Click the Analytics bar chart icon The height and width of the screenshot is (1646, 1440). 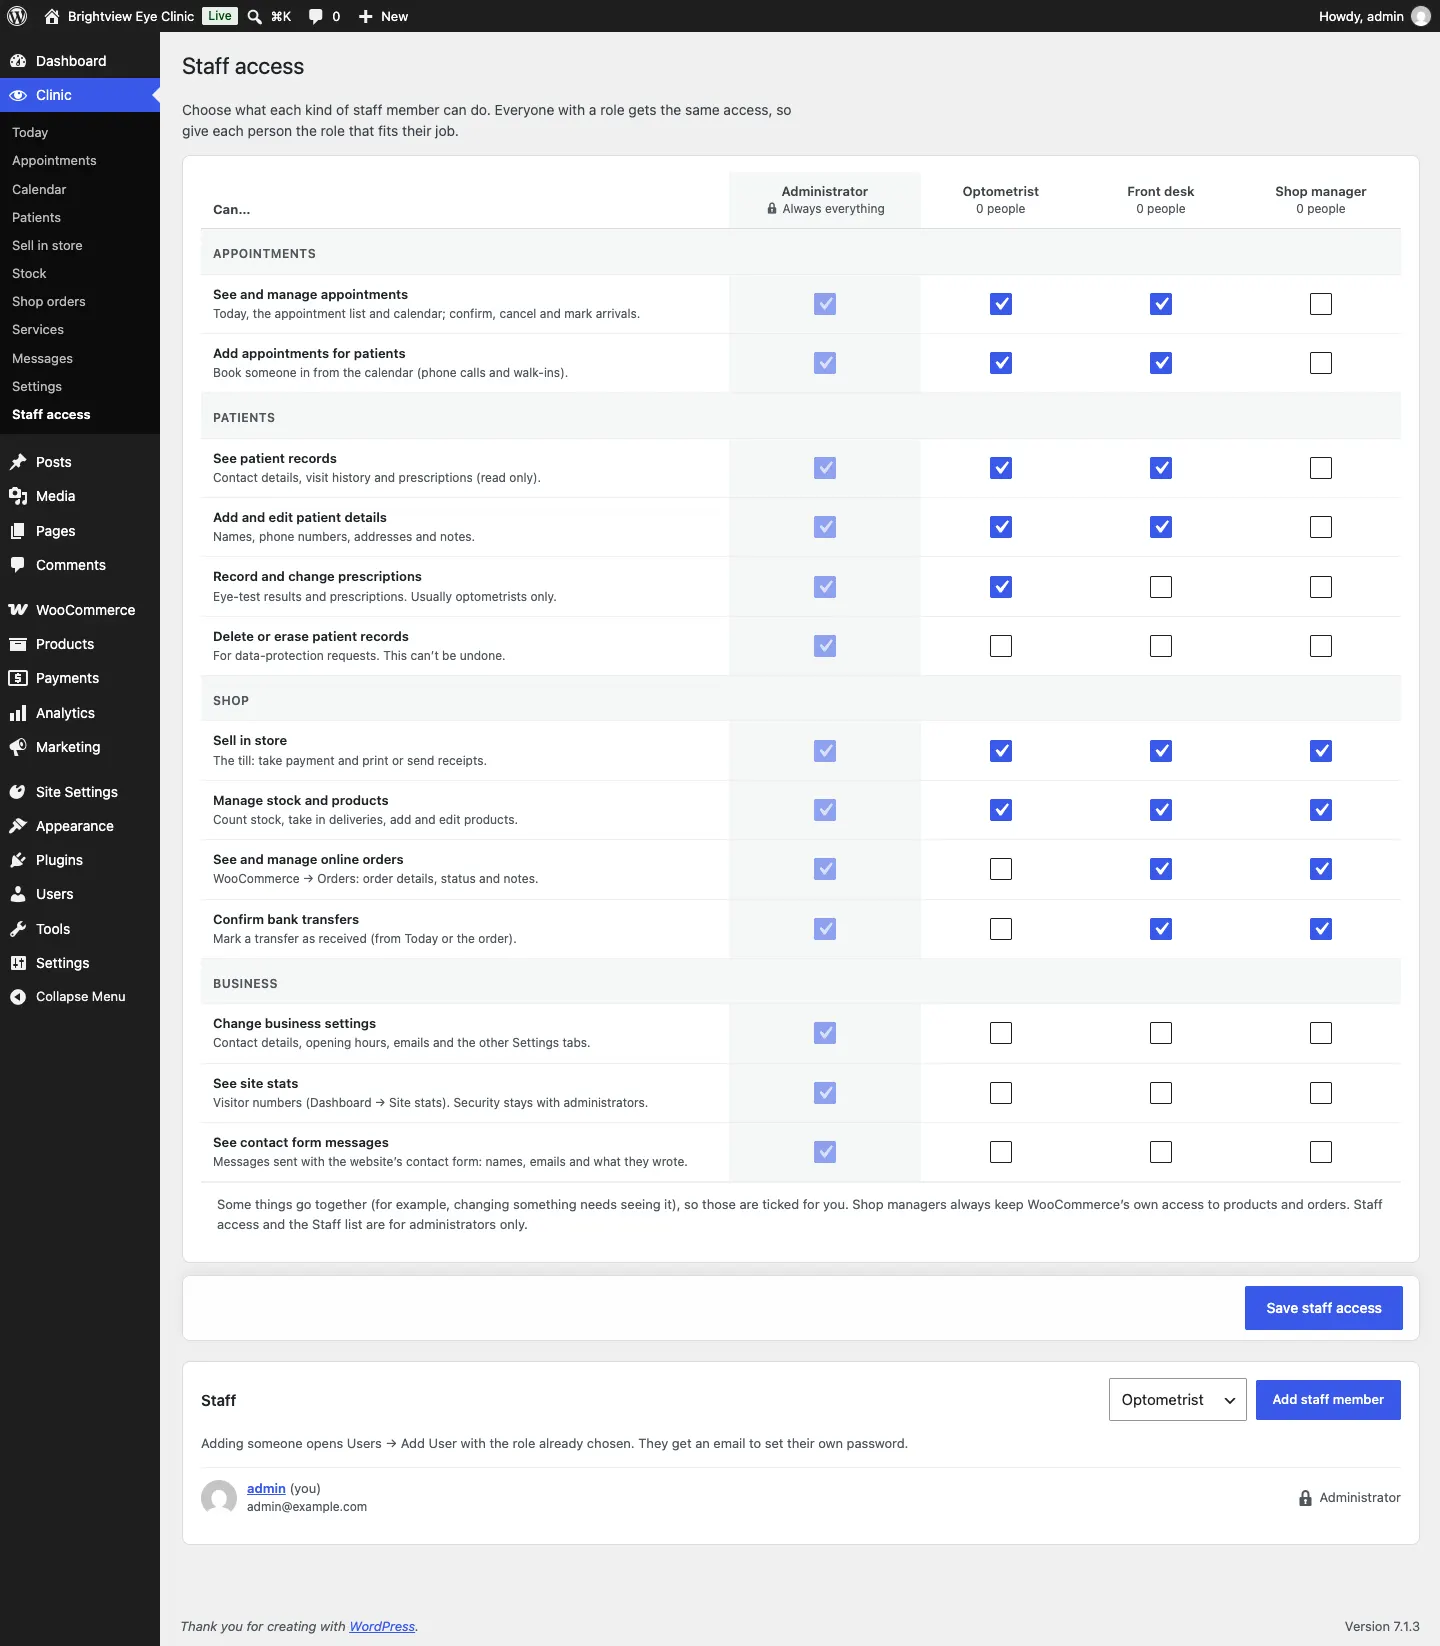18,713
